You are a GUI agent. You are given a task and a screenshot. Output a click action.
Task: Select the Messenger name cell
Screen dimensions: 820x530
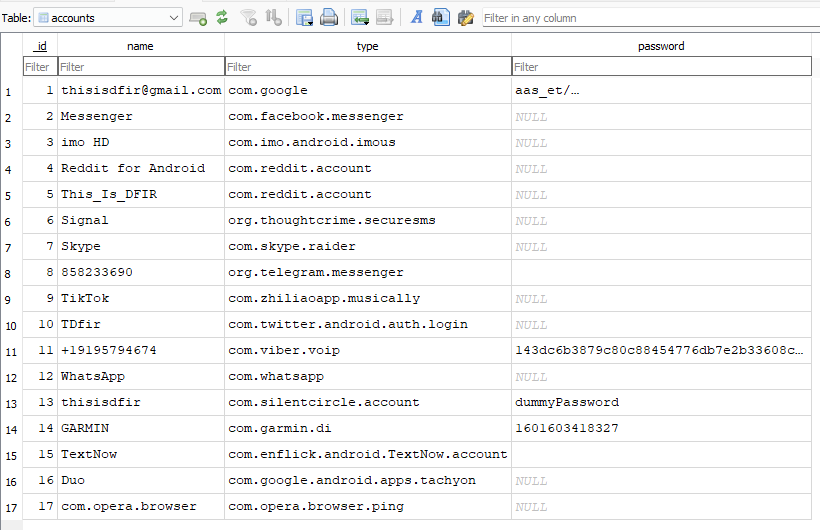[141, 117]
